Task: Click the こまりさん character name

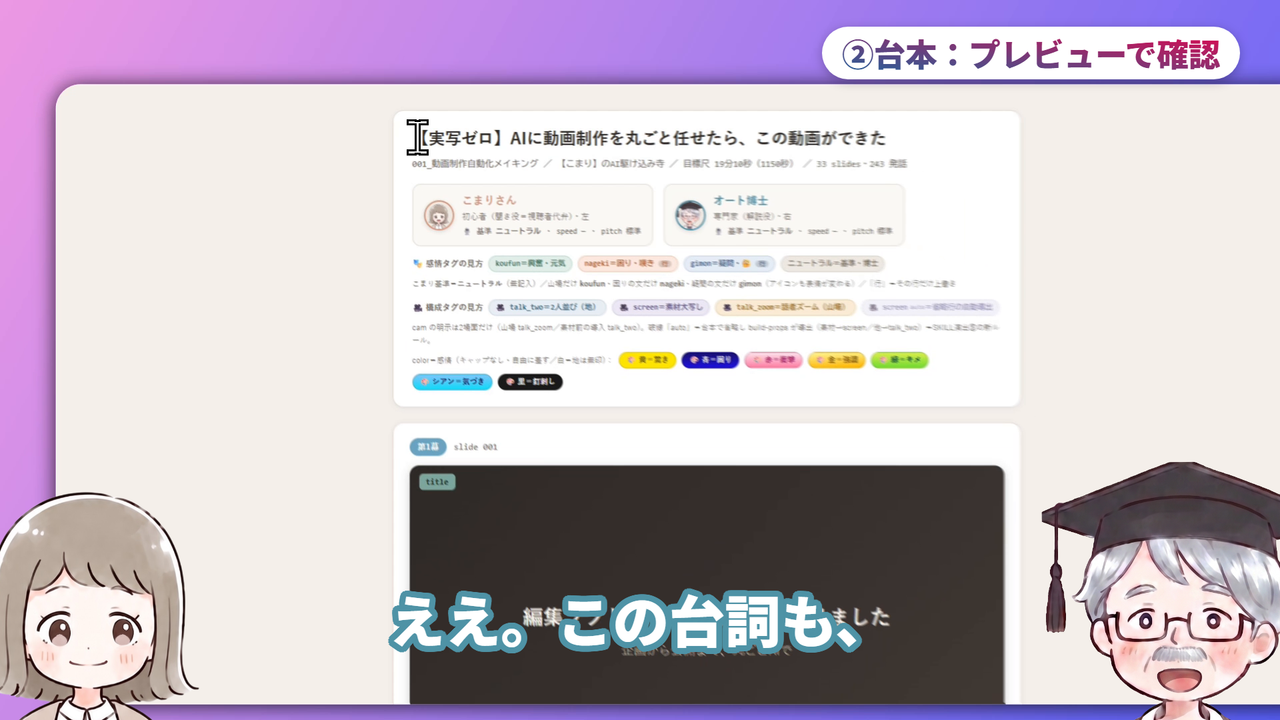Action: click(x=489, y=201)
